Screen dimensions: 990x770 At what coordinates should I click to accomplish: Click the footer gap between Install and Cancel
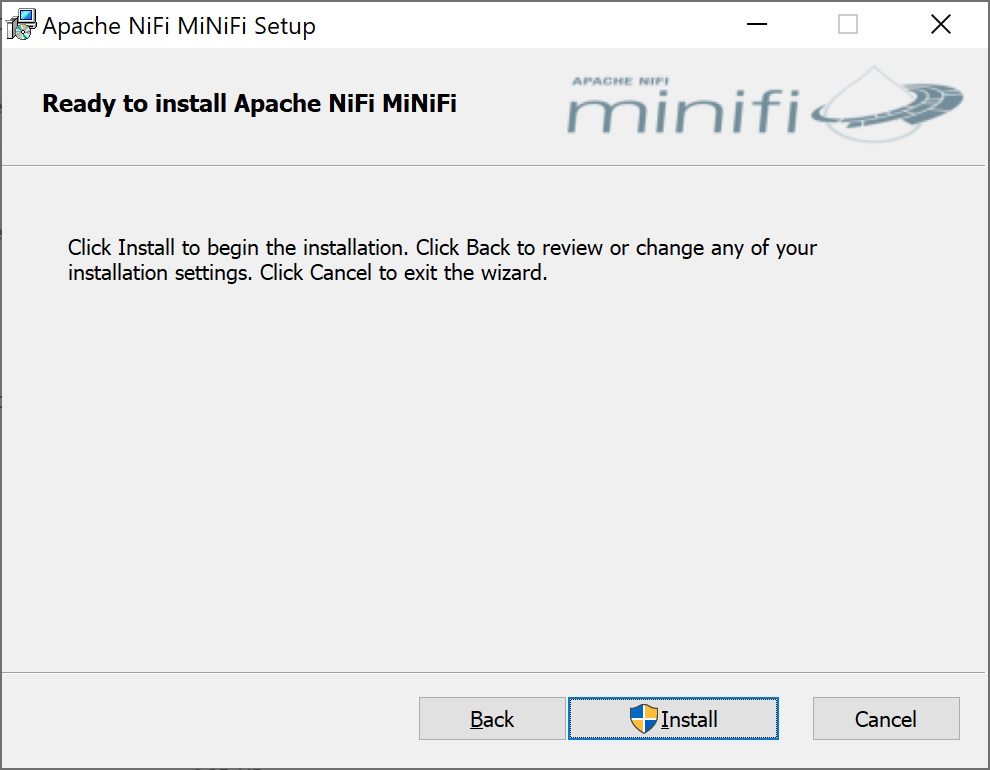click(x=796, y=719)
